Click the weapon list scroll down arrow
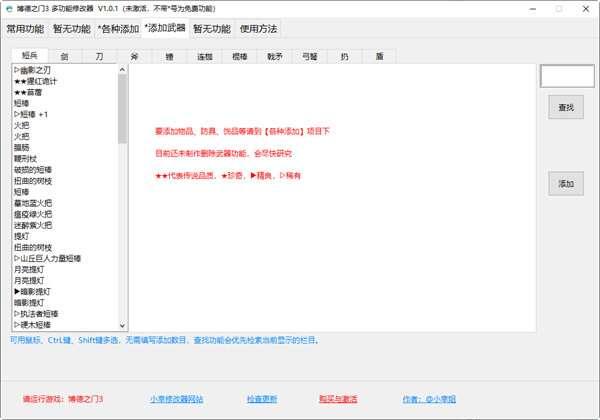 pyautogui.click(x=123, y=324)
